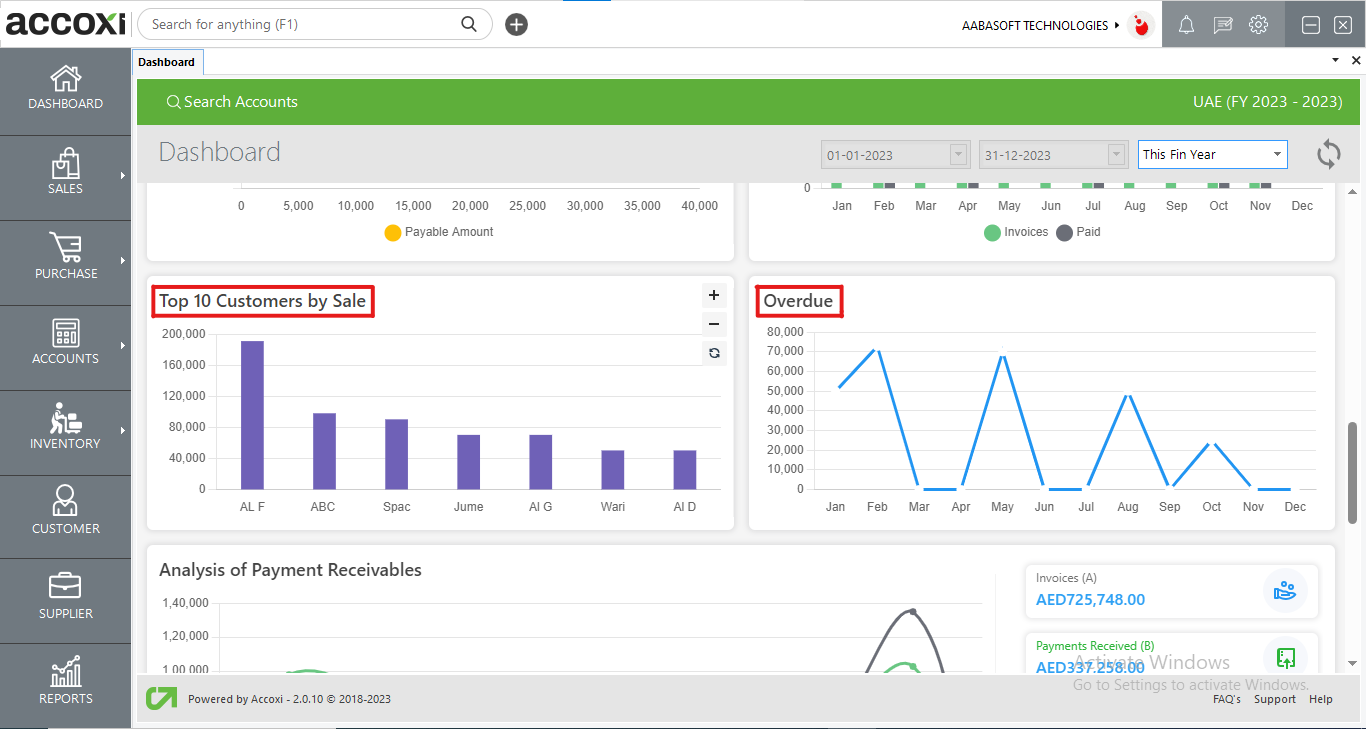The width and height of the screenshot is (1366, 729).
Task: Open the Sales menu in sidebar
Action: tap(65, 173)
